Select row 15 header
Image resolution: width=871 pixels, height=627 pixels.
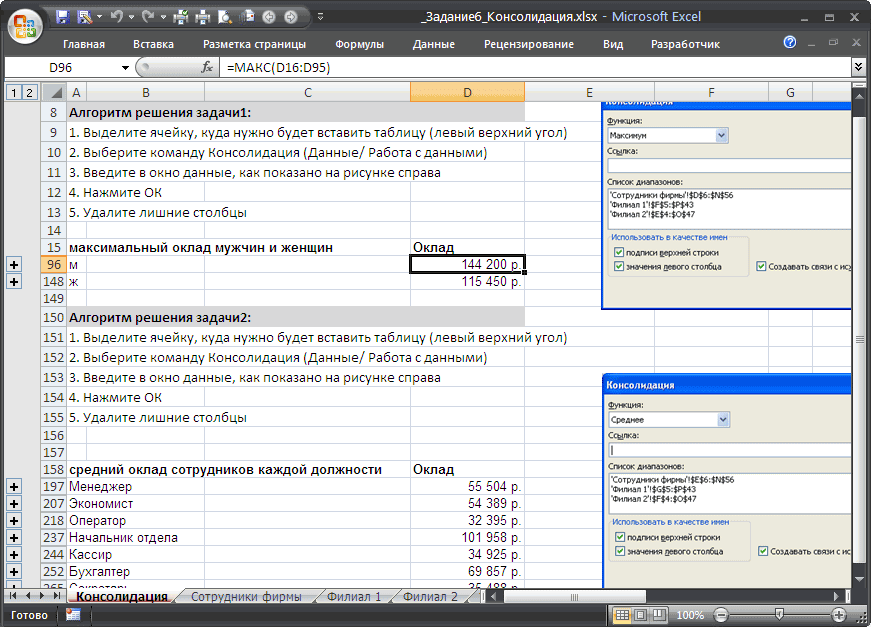coord(54,248)
